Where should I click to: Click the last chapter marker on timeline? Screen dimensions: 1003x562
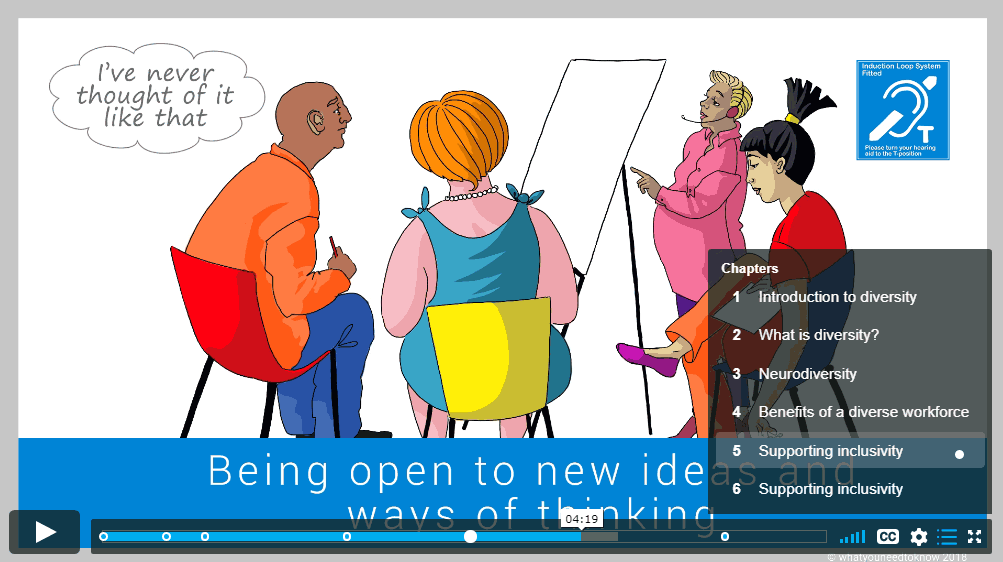point(725,537)
